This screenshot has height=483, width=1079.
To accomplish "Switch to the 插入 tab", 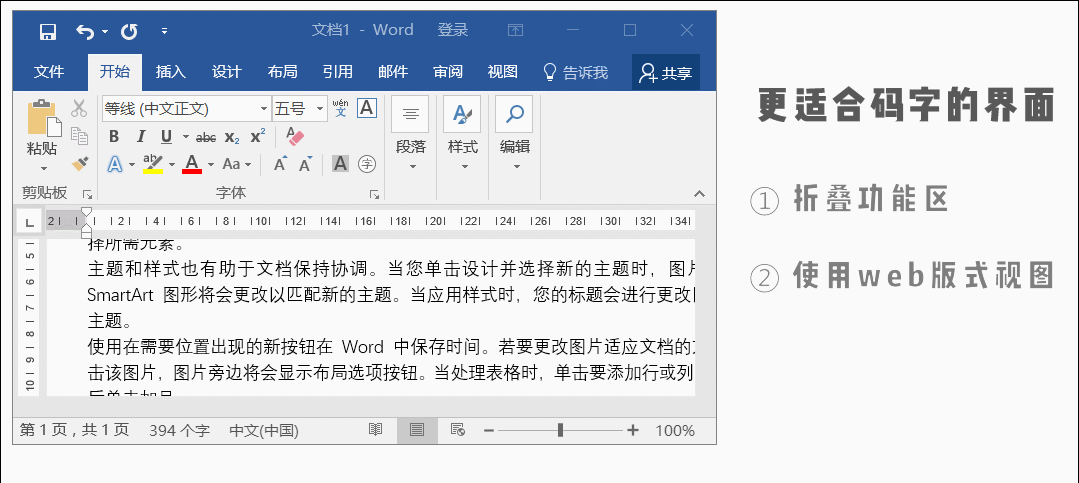I will pos(171,72).
